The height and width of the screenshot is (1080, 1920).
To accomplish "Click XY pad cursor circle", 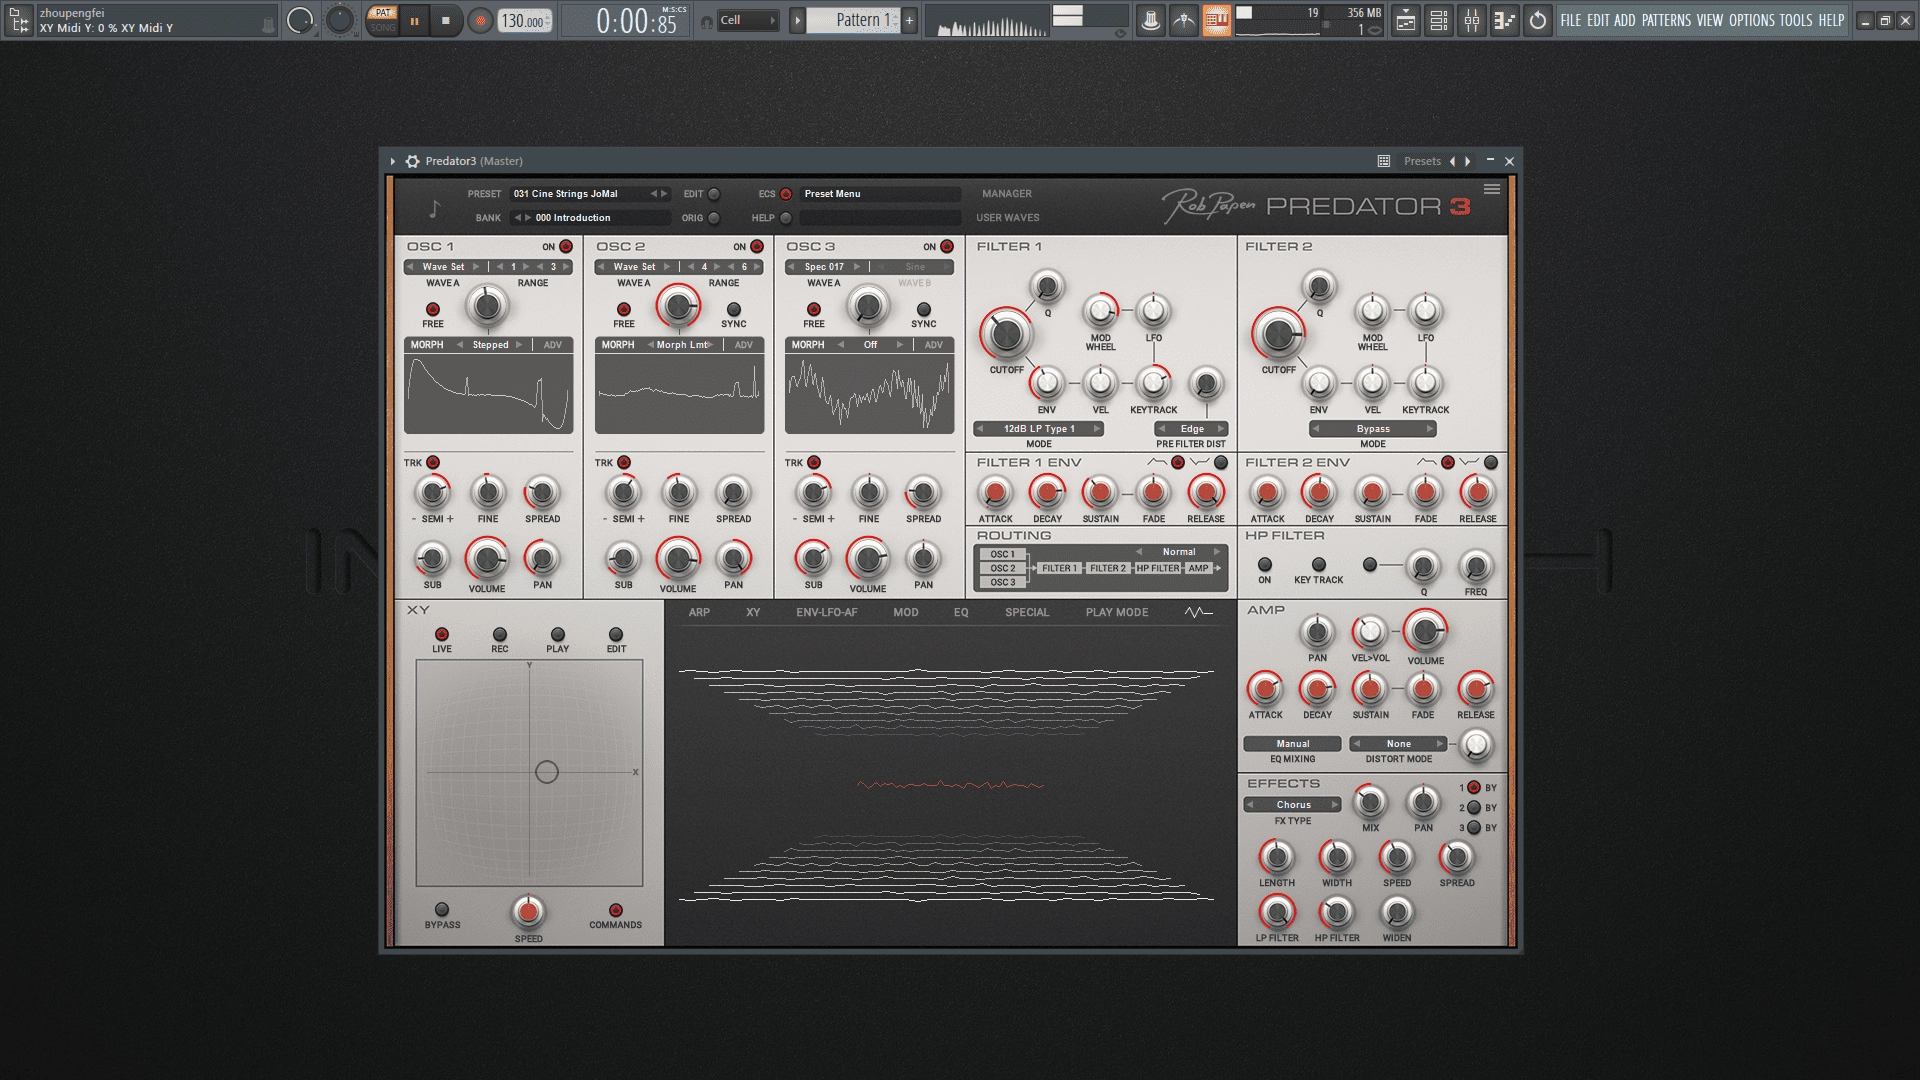I will [547, 772].
